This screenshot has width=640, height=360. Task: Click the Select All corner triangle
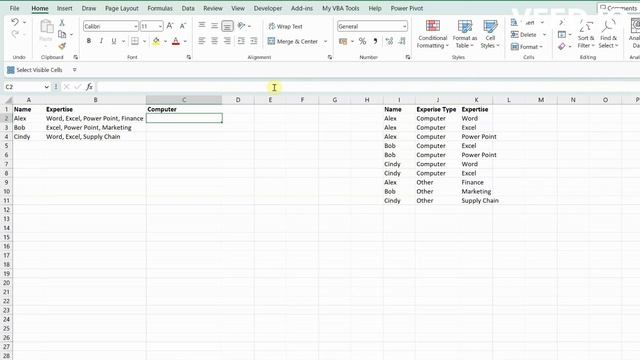click(x=8, y=100)
